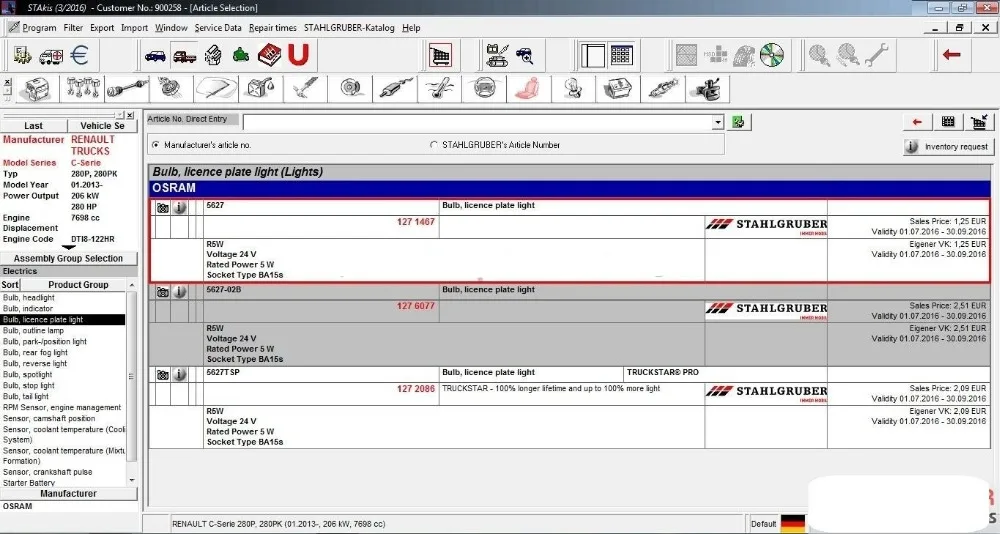The height and width of the screenshot is (534, 1000).
Task: Click the Assembly Group Selection button
Action: 68,258
